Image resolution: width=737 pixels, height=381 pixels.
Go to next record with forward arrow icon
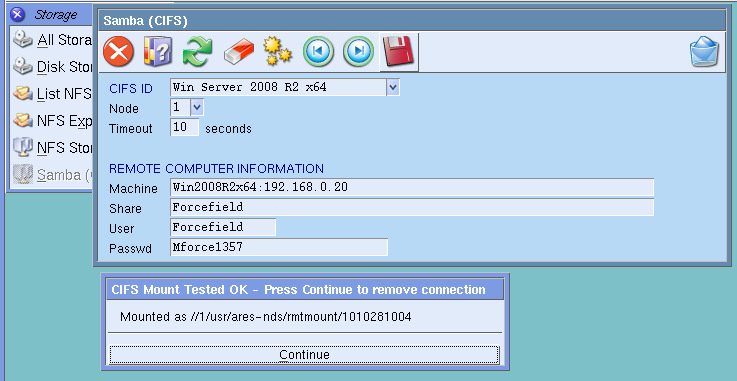[x=358, y=51]
